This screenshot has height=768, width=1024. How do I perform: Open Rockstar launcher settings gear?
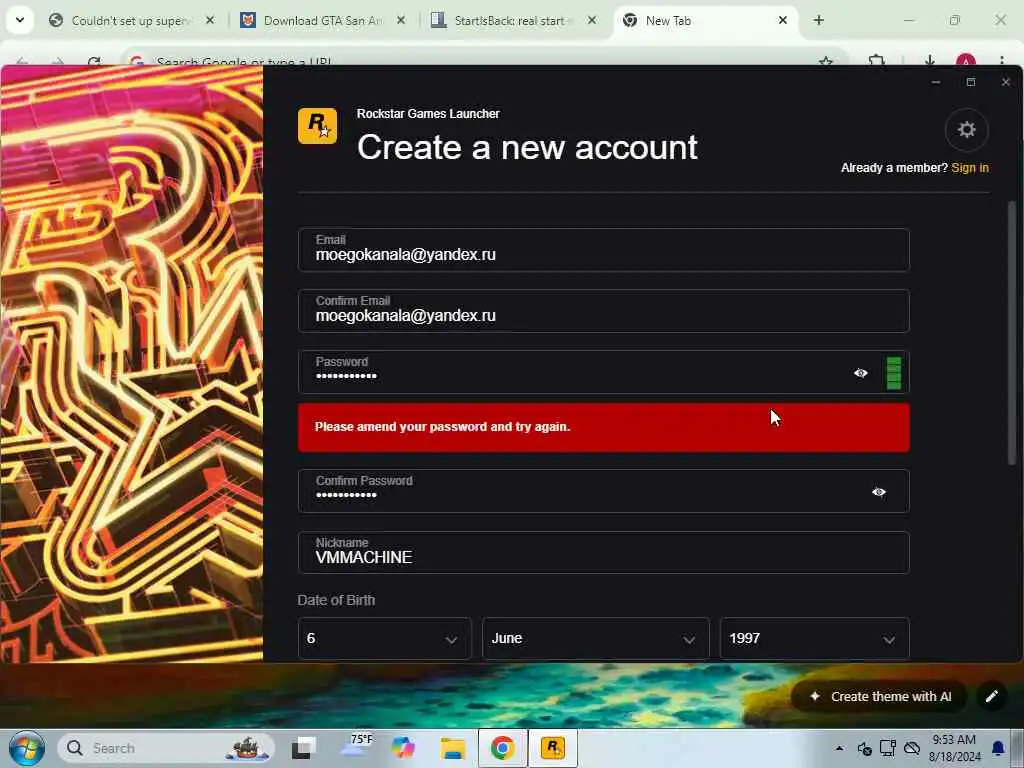tap(966, 129)
